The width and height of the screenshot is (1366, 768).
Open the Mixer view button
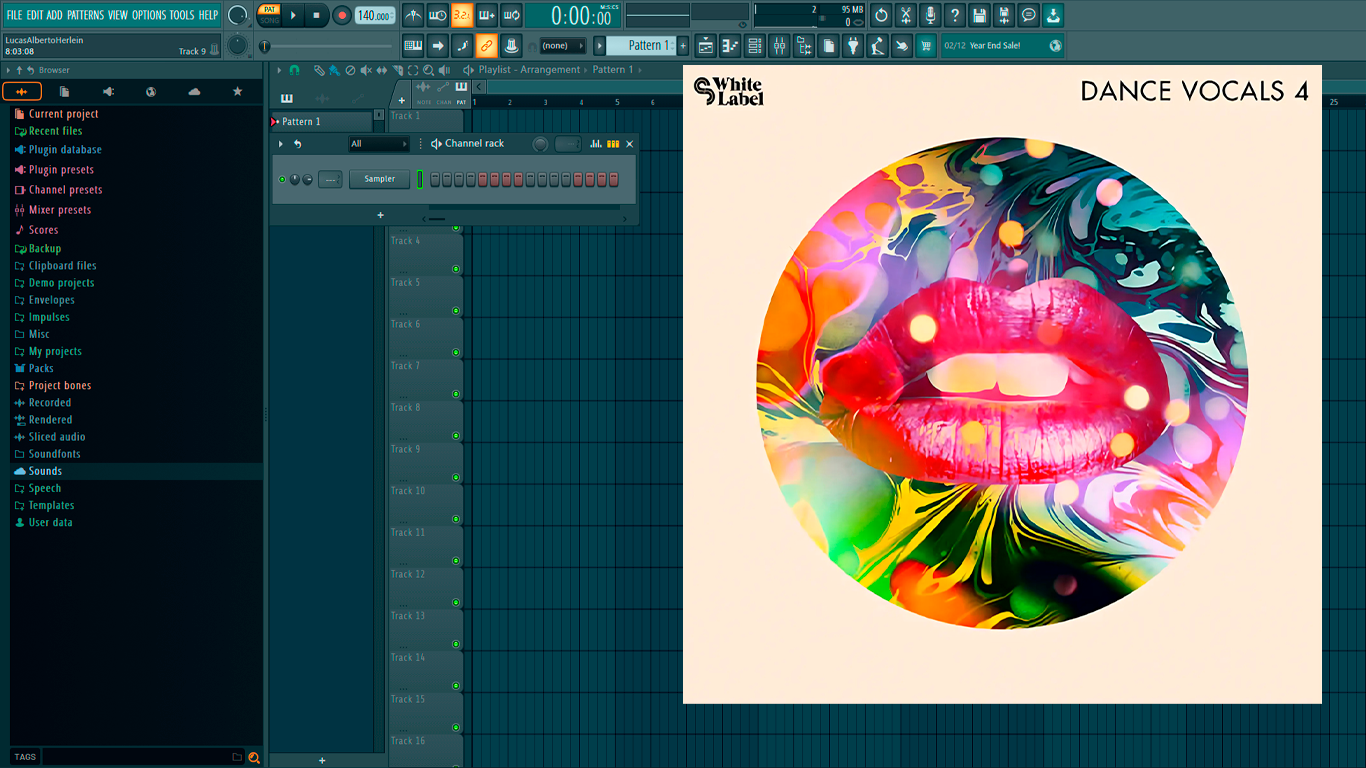[779, 45]
